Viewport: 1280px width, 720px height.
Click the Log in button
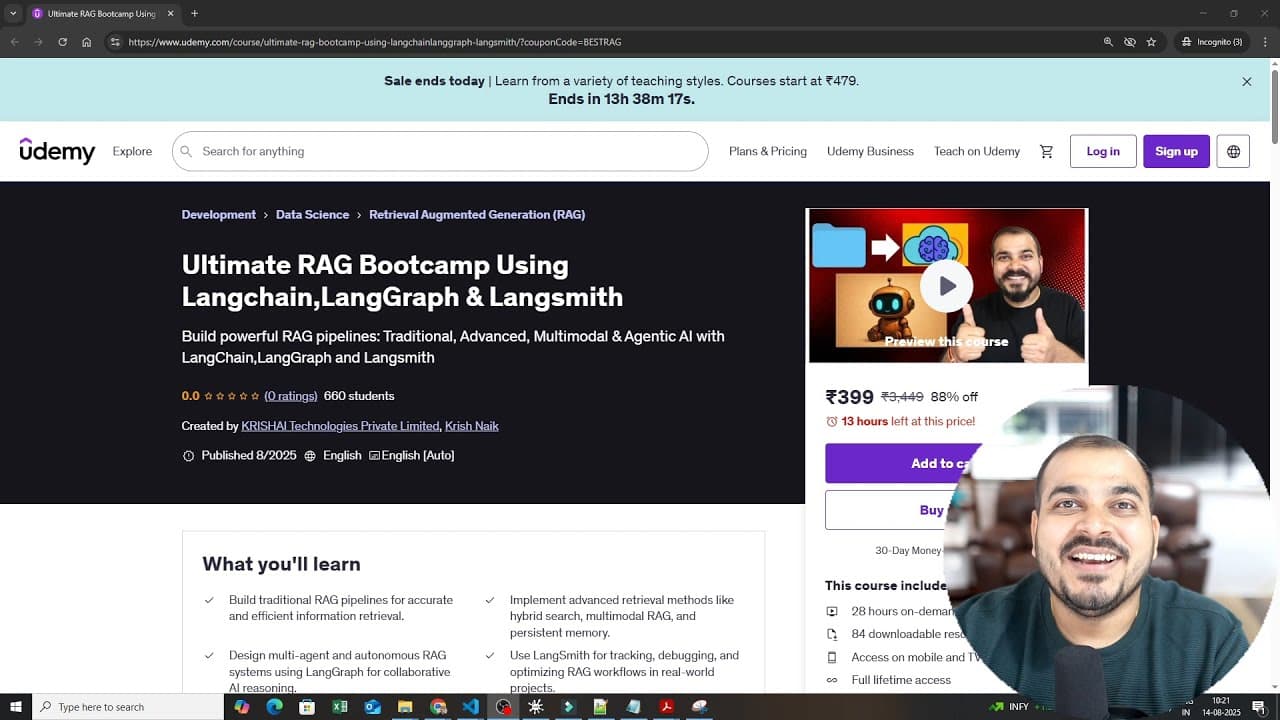pyautogui.click(x=1103, y=151)
